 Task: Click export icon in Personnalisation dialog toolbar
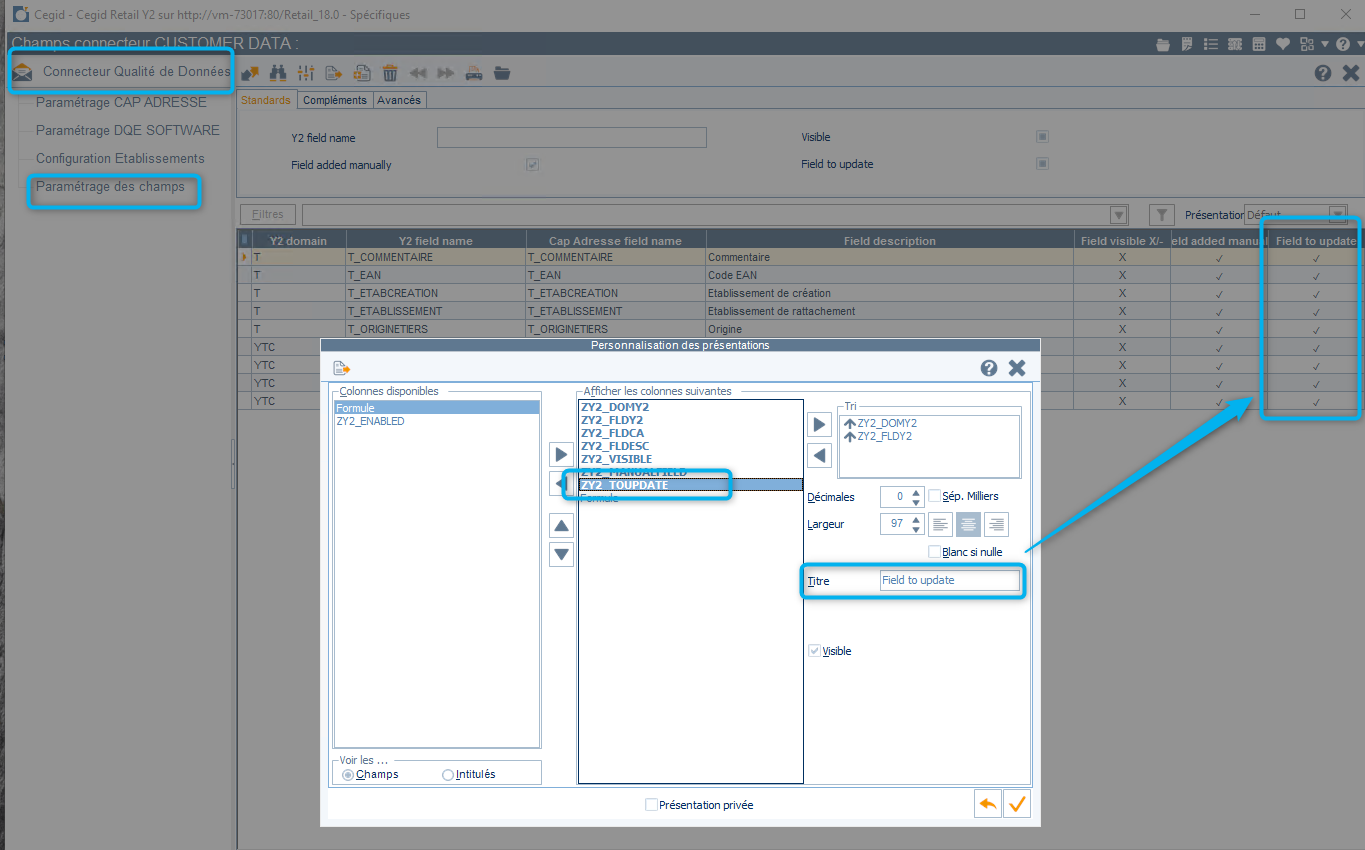point(341,368)
